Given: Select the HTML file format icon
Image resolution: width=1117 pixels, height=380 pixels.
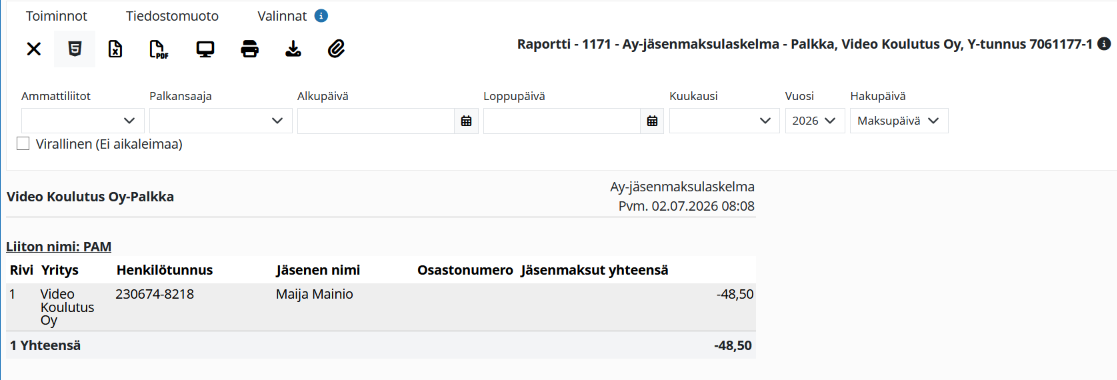Looking at the screenshot, I should (x=74, y=49).
